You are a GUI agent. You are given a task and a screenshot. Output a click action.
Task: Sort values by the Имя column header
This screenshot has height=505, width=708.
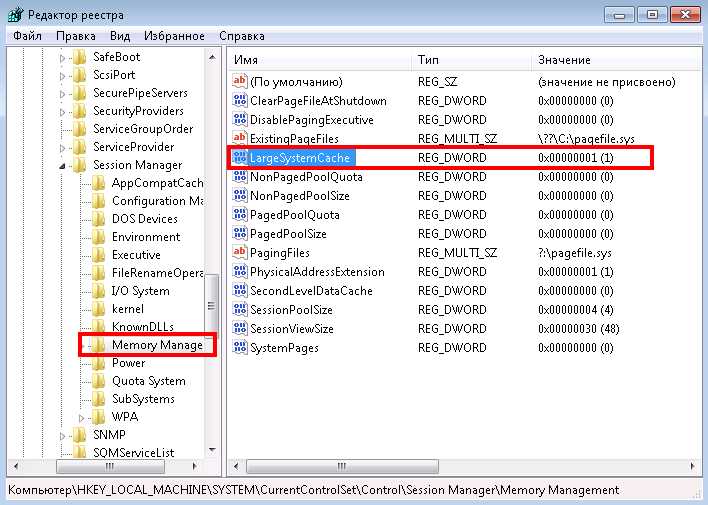click(320, 60)
